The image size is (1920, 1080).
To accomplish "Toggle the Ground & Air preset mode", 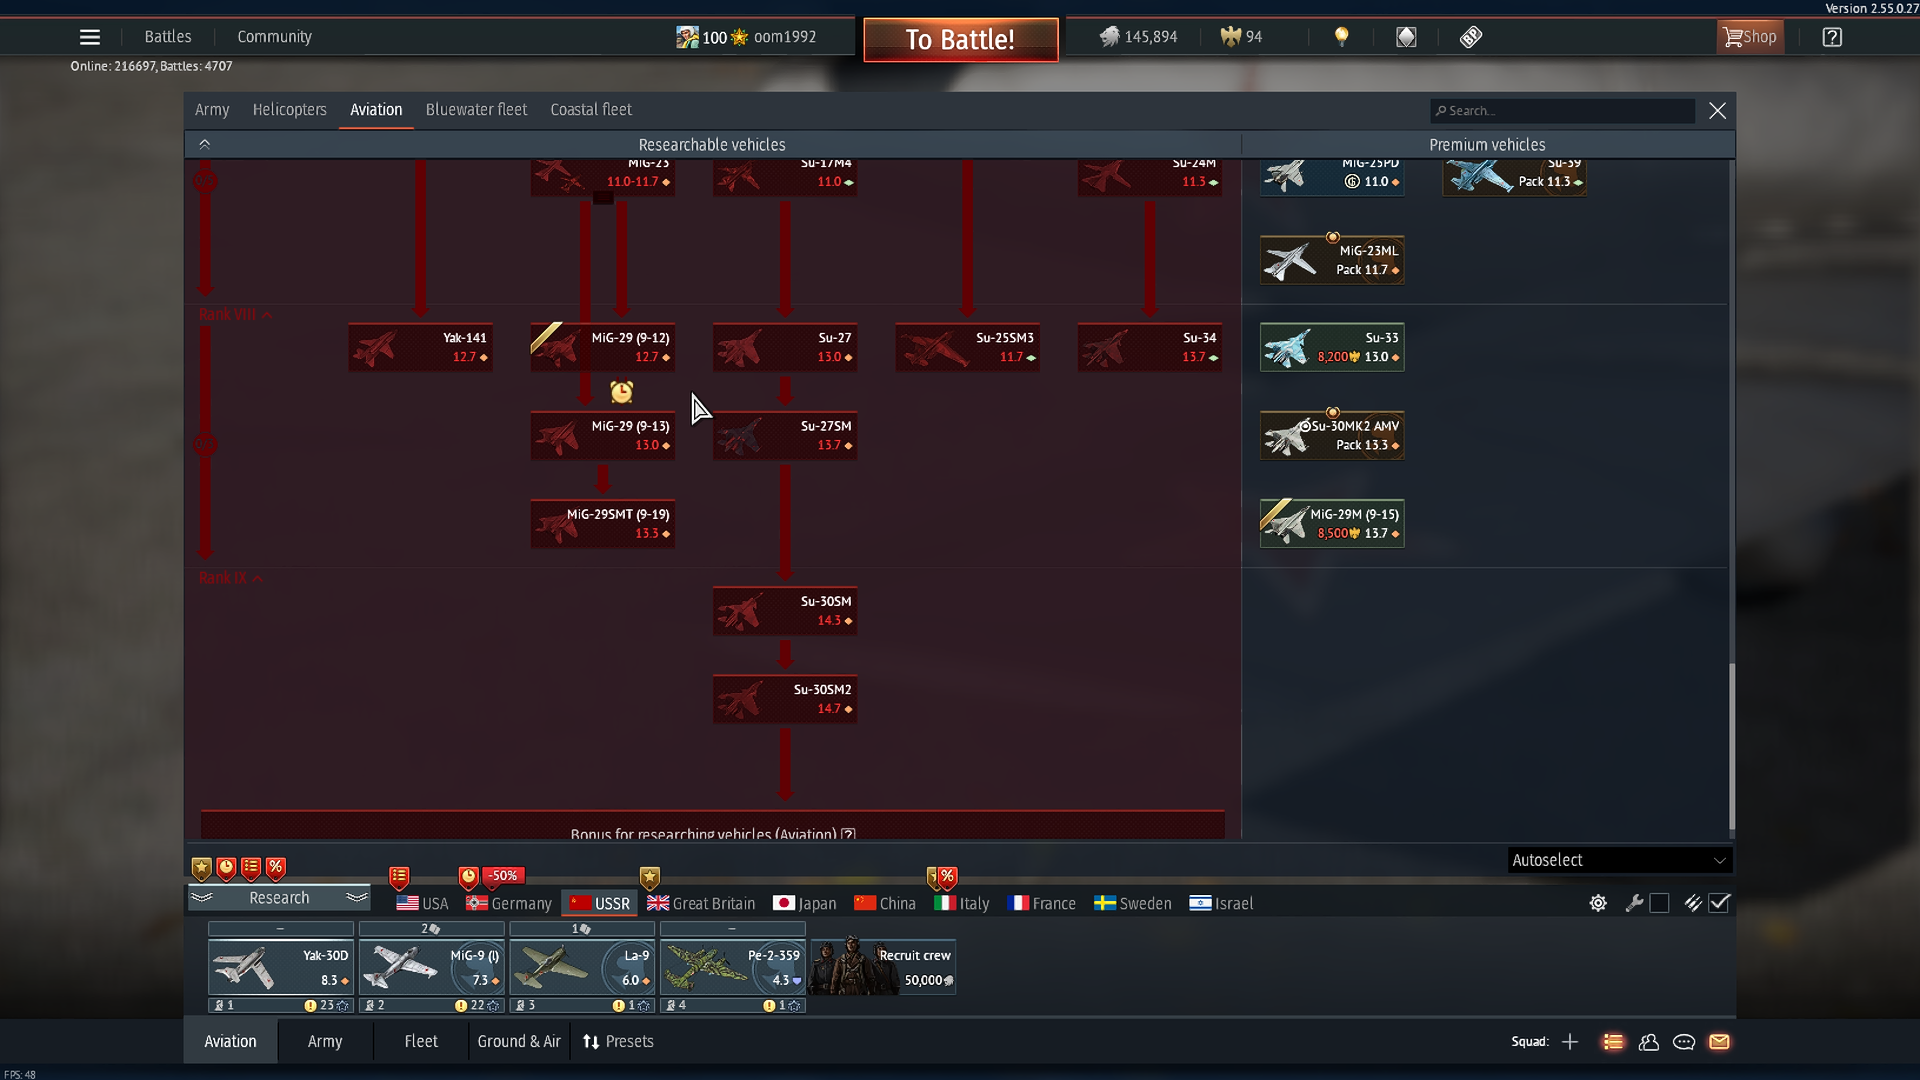I will click(518, 1042).
